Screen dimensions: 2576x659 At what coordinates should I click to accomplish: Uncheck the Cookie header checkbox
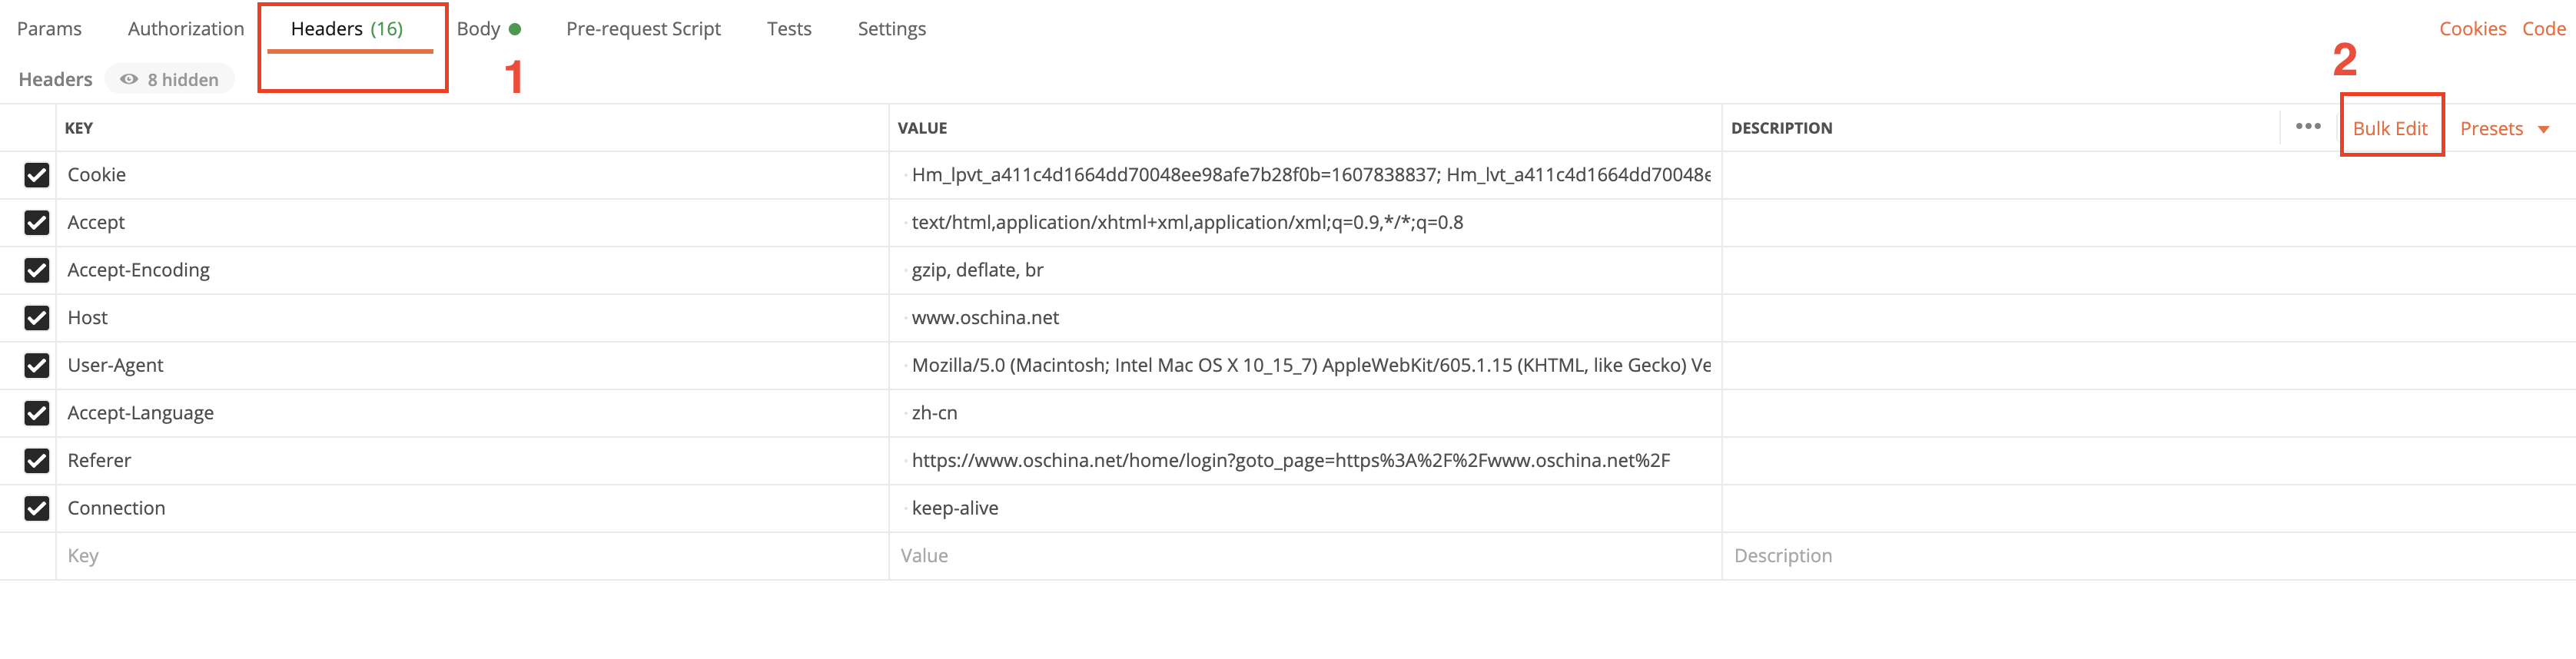37,175
